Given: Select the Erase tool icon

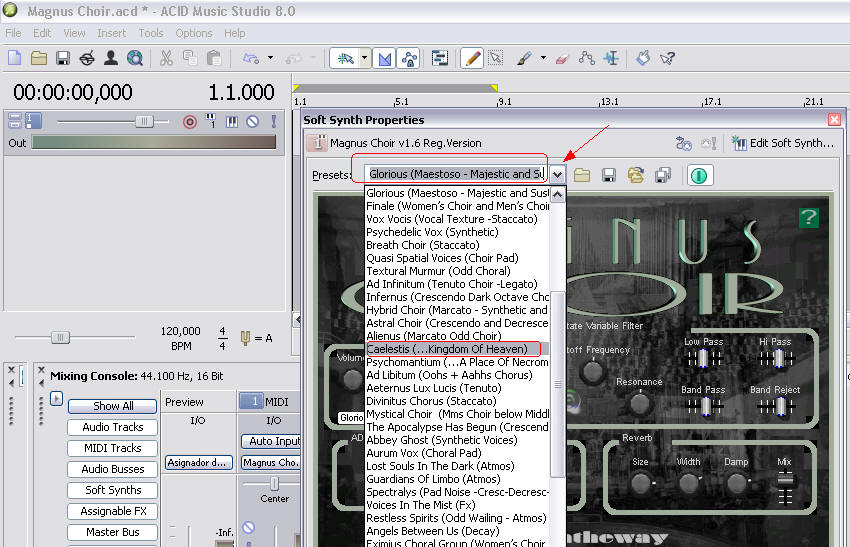Looking at the screenshot, I should tap(562, 58).
